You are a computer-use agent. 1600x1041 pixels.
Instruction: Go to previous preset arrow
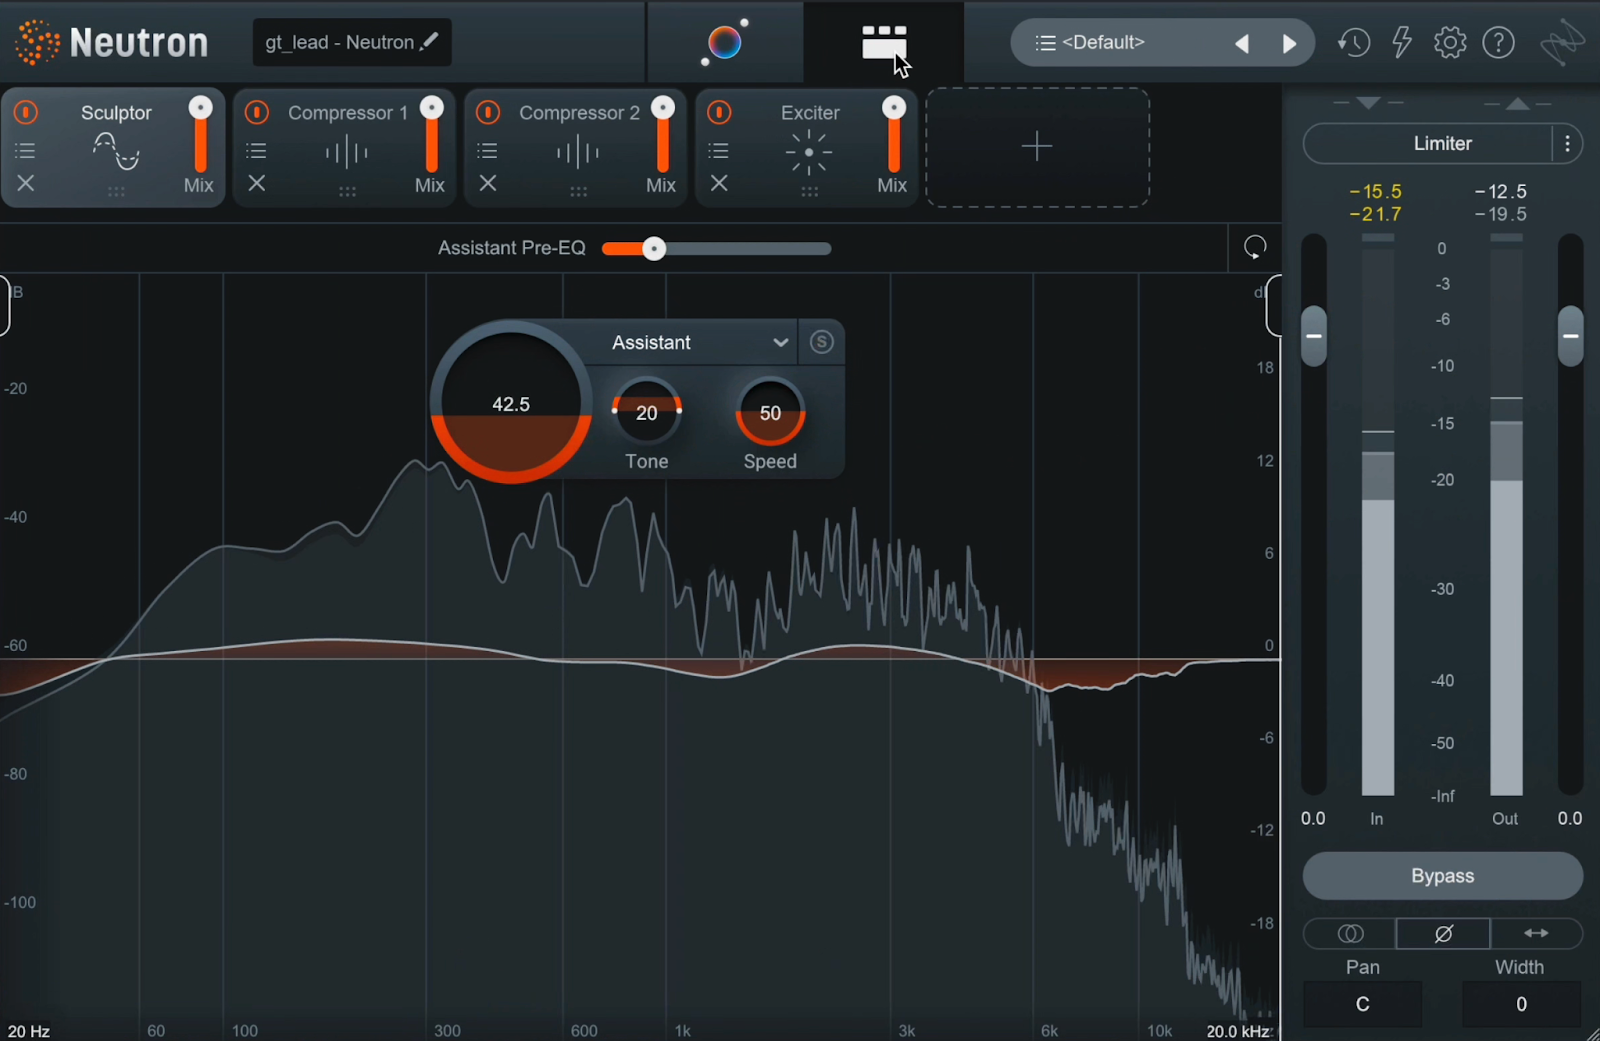click(x=1242, y=43)
